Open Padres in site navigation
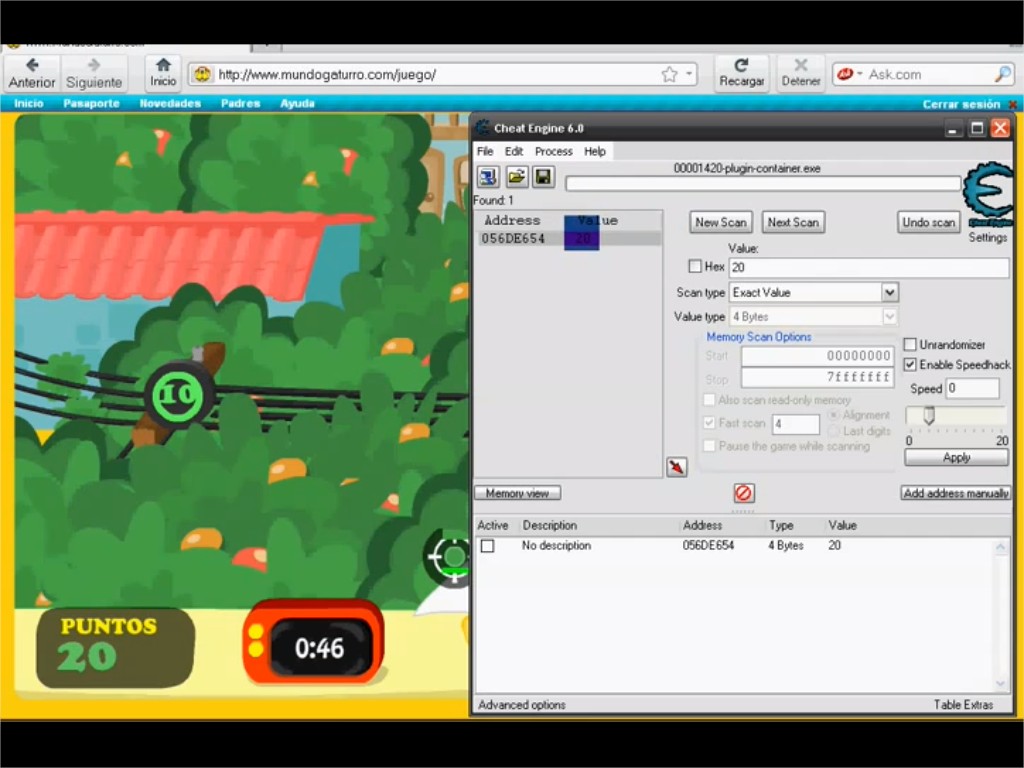Viewport: 1024px width, 768px height. pos(240,104)
